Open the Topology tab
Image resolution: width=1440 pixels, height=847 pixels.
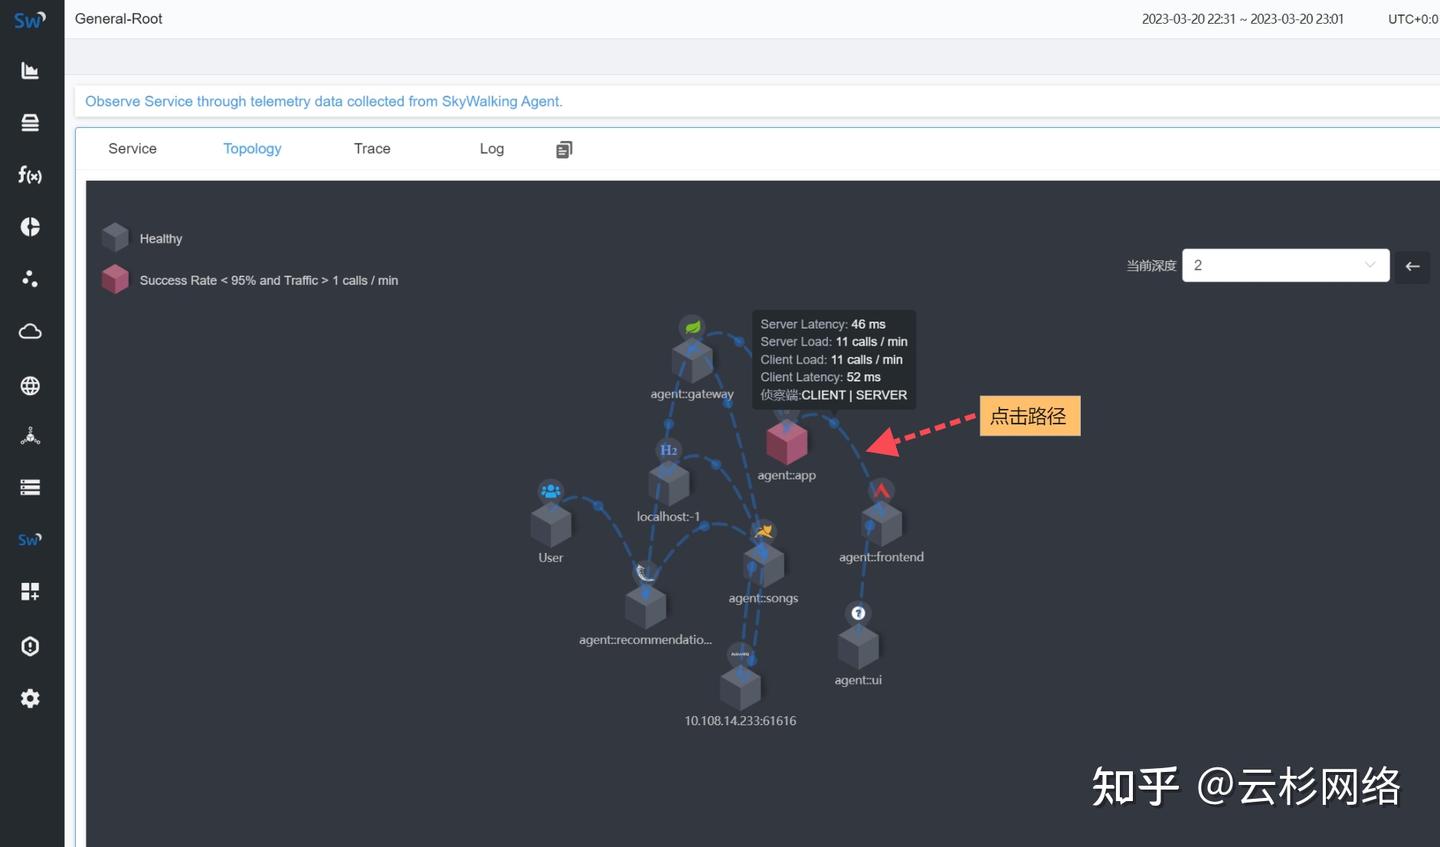click(x=252, y=148)
